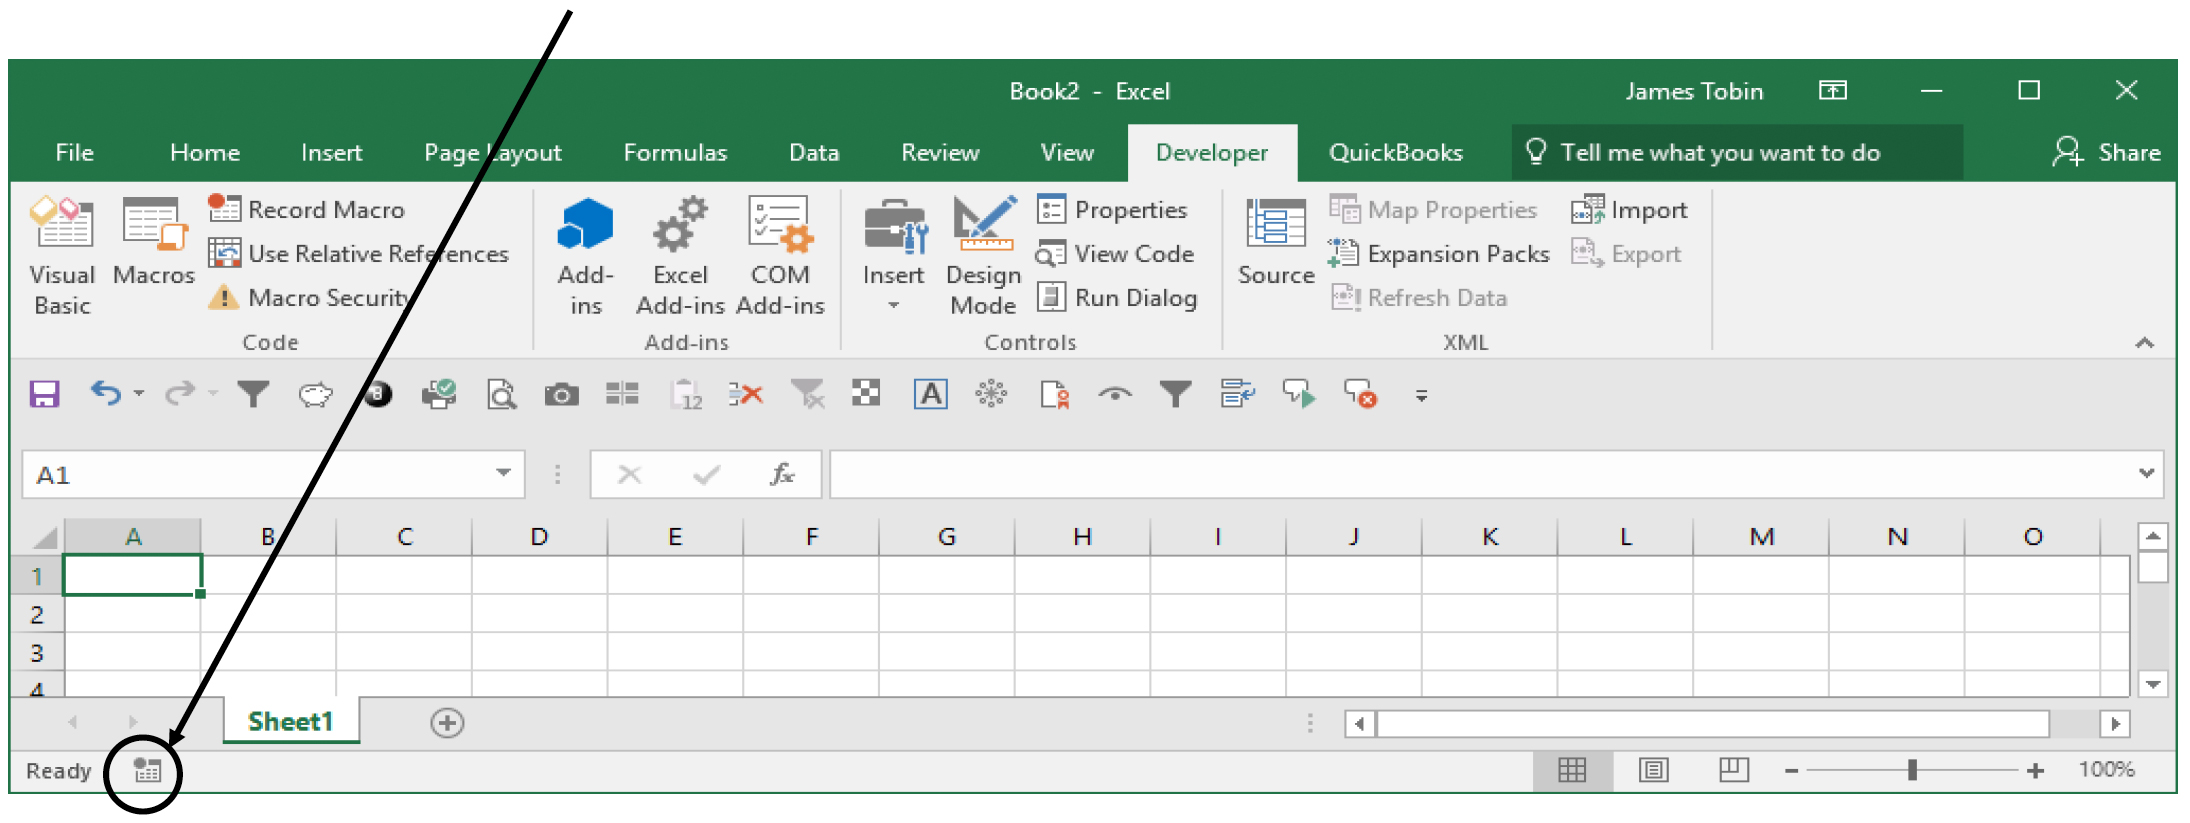Click the comment with green play icon
The height and width of the screenshot is (823, 2190).
coord(1299,394)
